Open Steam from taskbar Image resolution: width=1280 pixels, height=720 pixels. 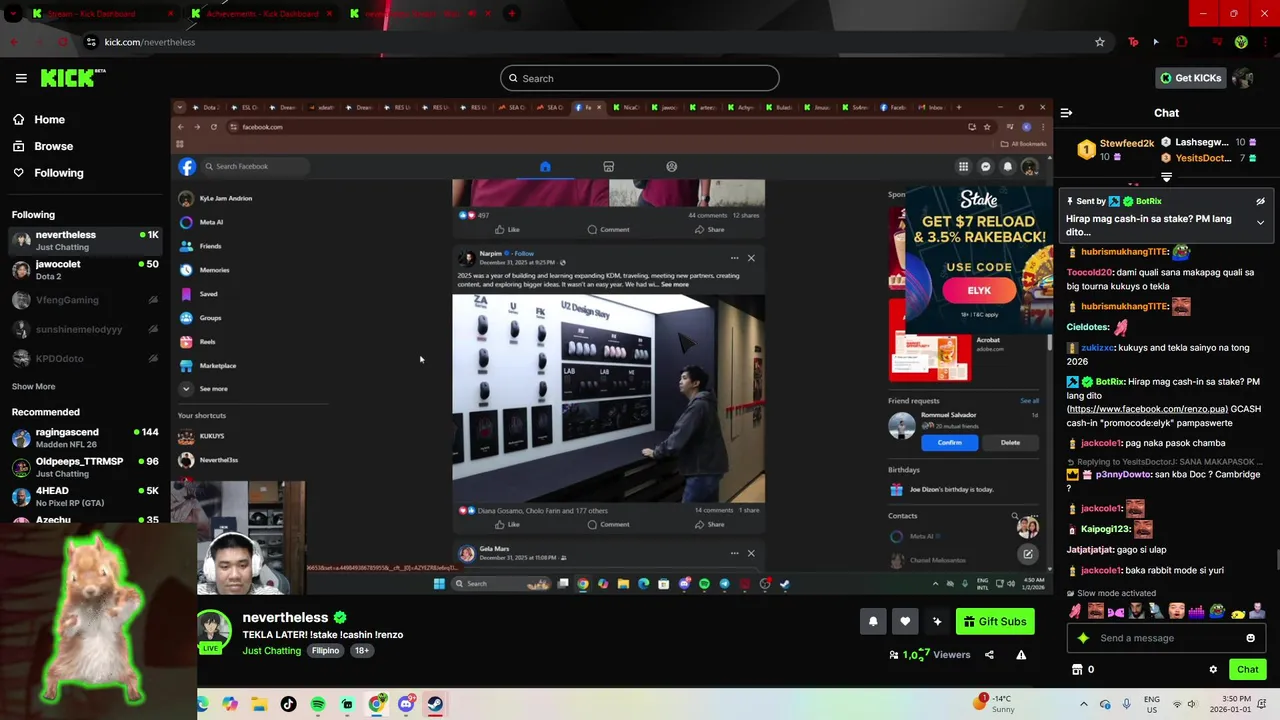434,704
